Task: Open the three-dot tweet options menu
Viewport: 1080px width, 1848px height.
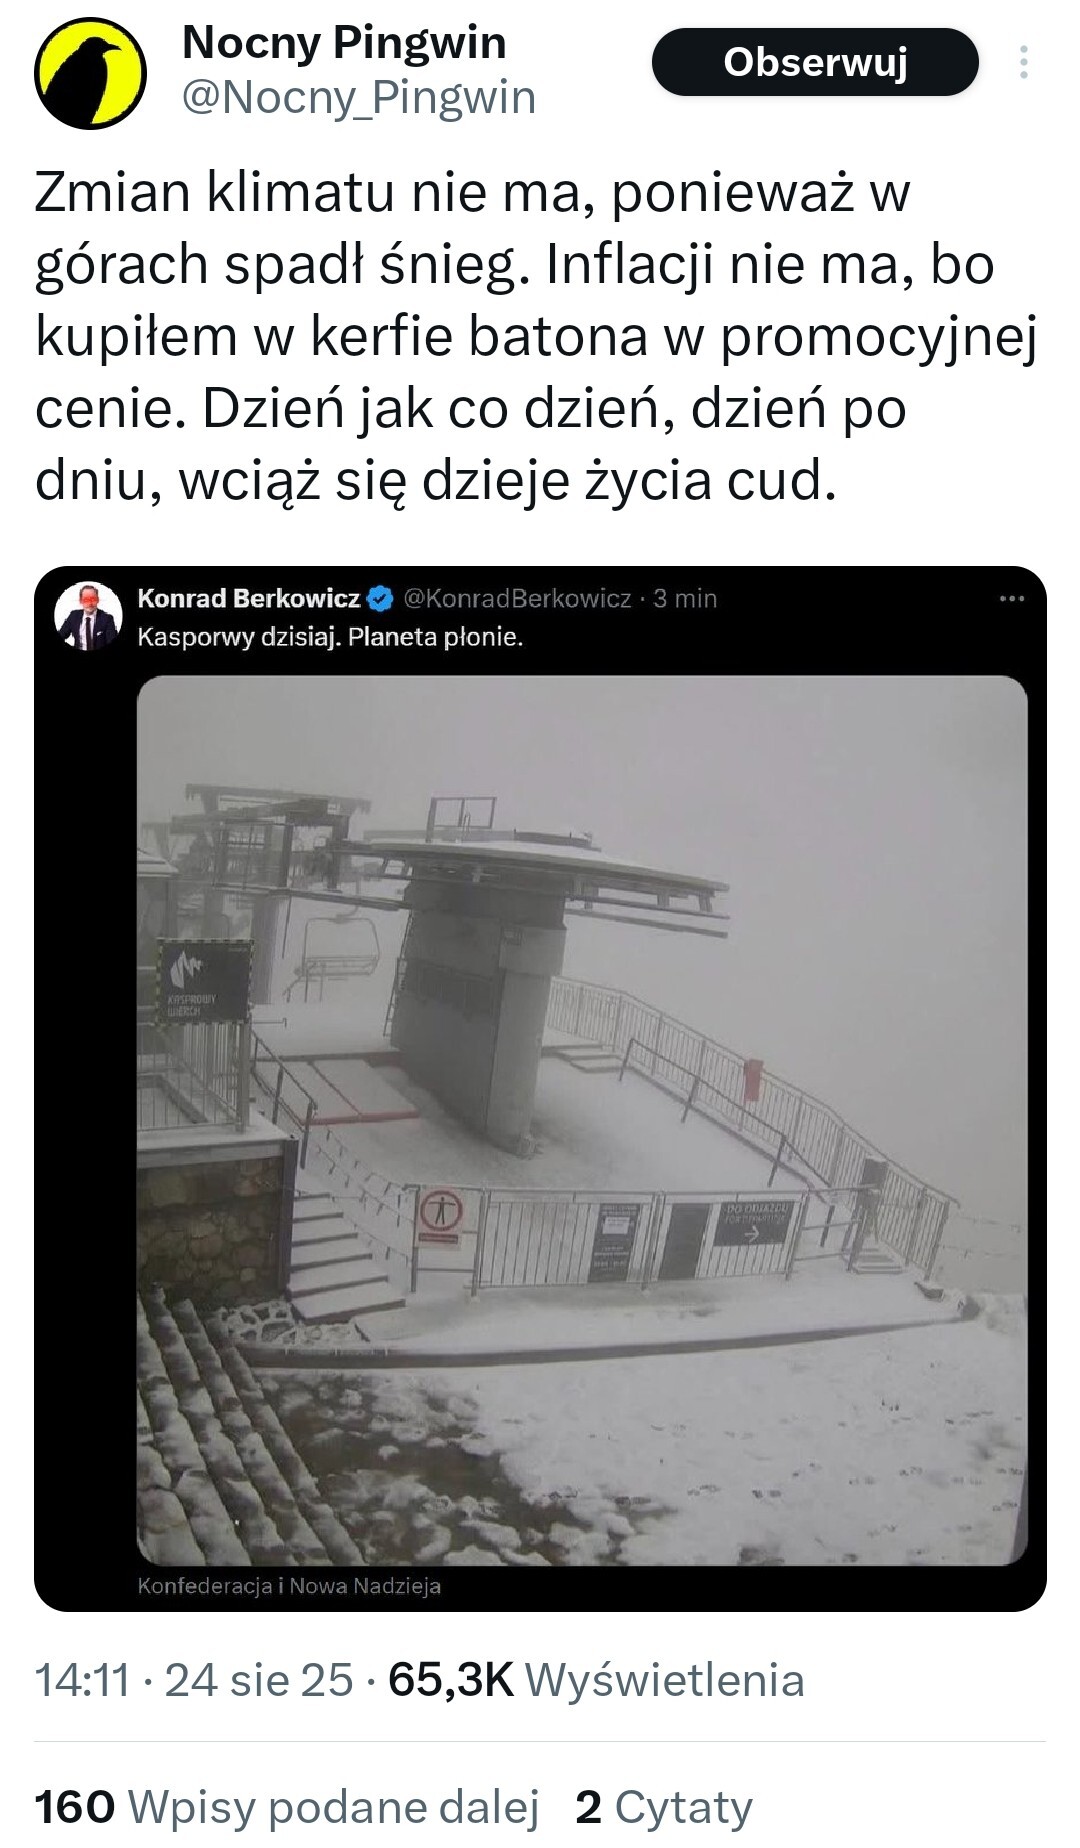Action: click(x=1023, y=62)
